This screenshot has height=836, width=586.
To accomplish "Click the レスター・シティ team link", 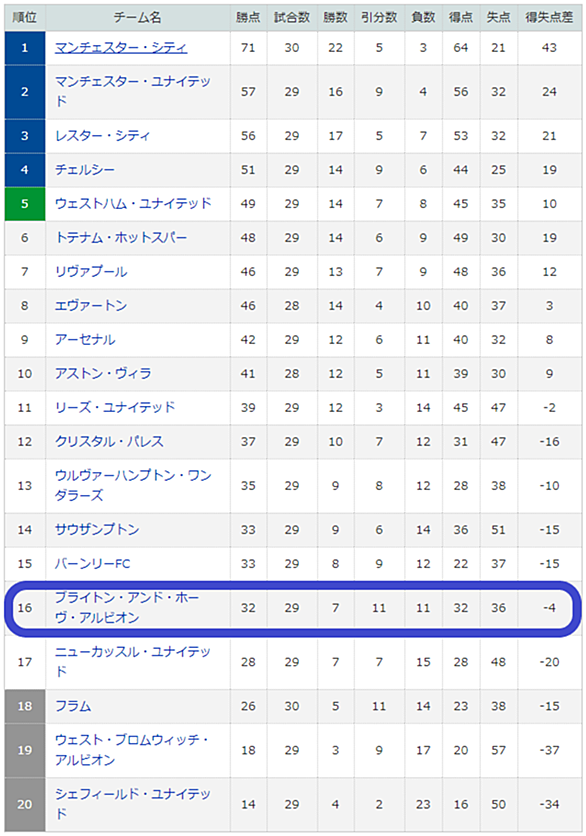I will pyautogui.click(x=102, y=136).
